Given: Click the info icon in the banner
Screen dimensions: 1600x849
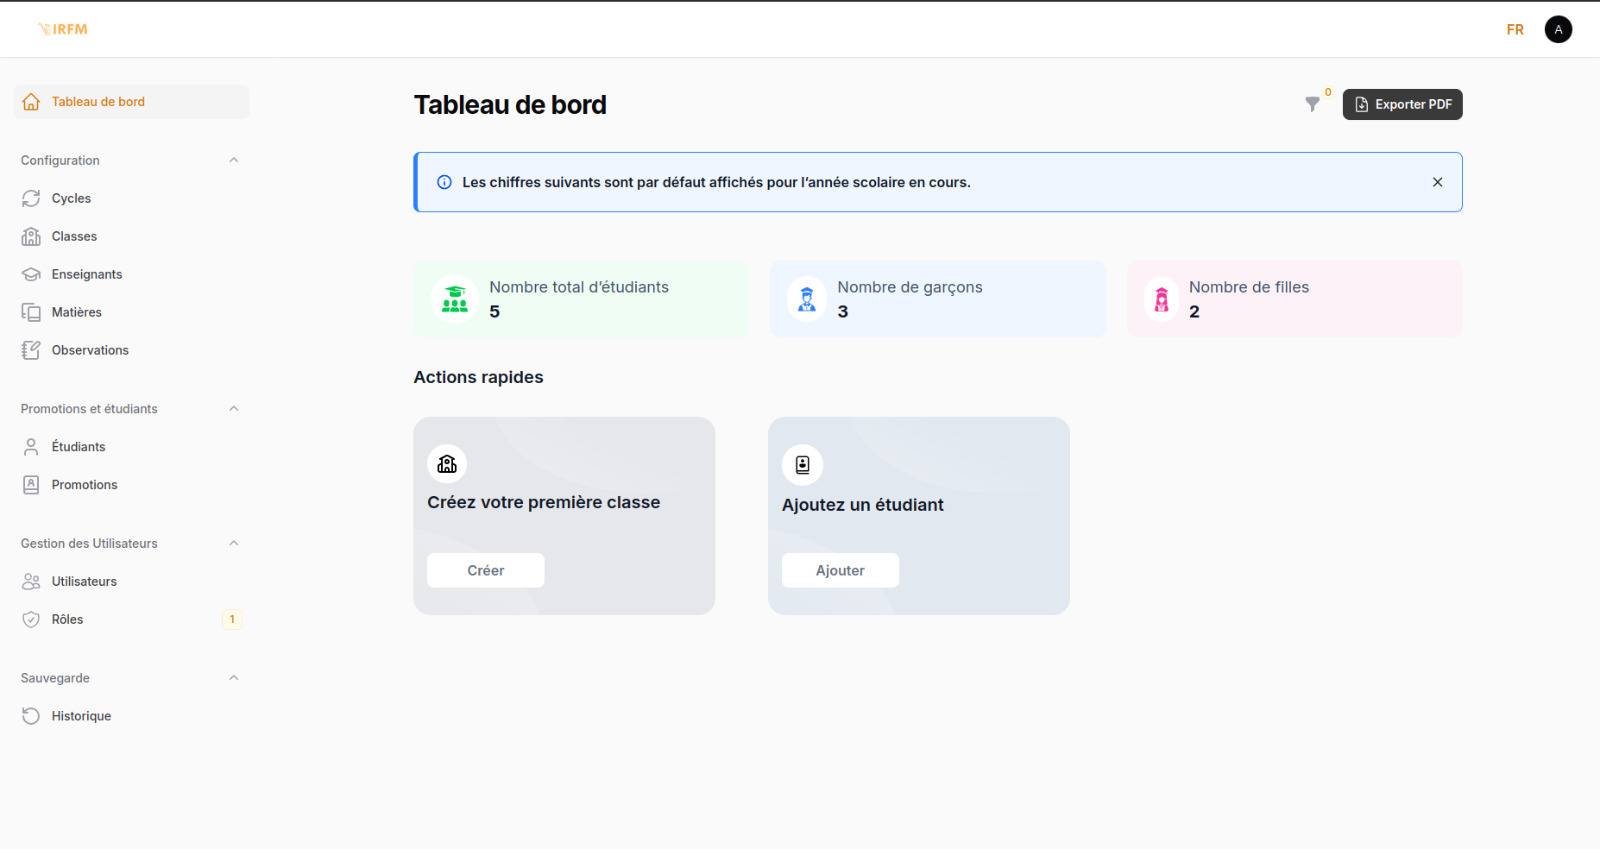Looking at the screenshot, I should pos(444,182).
